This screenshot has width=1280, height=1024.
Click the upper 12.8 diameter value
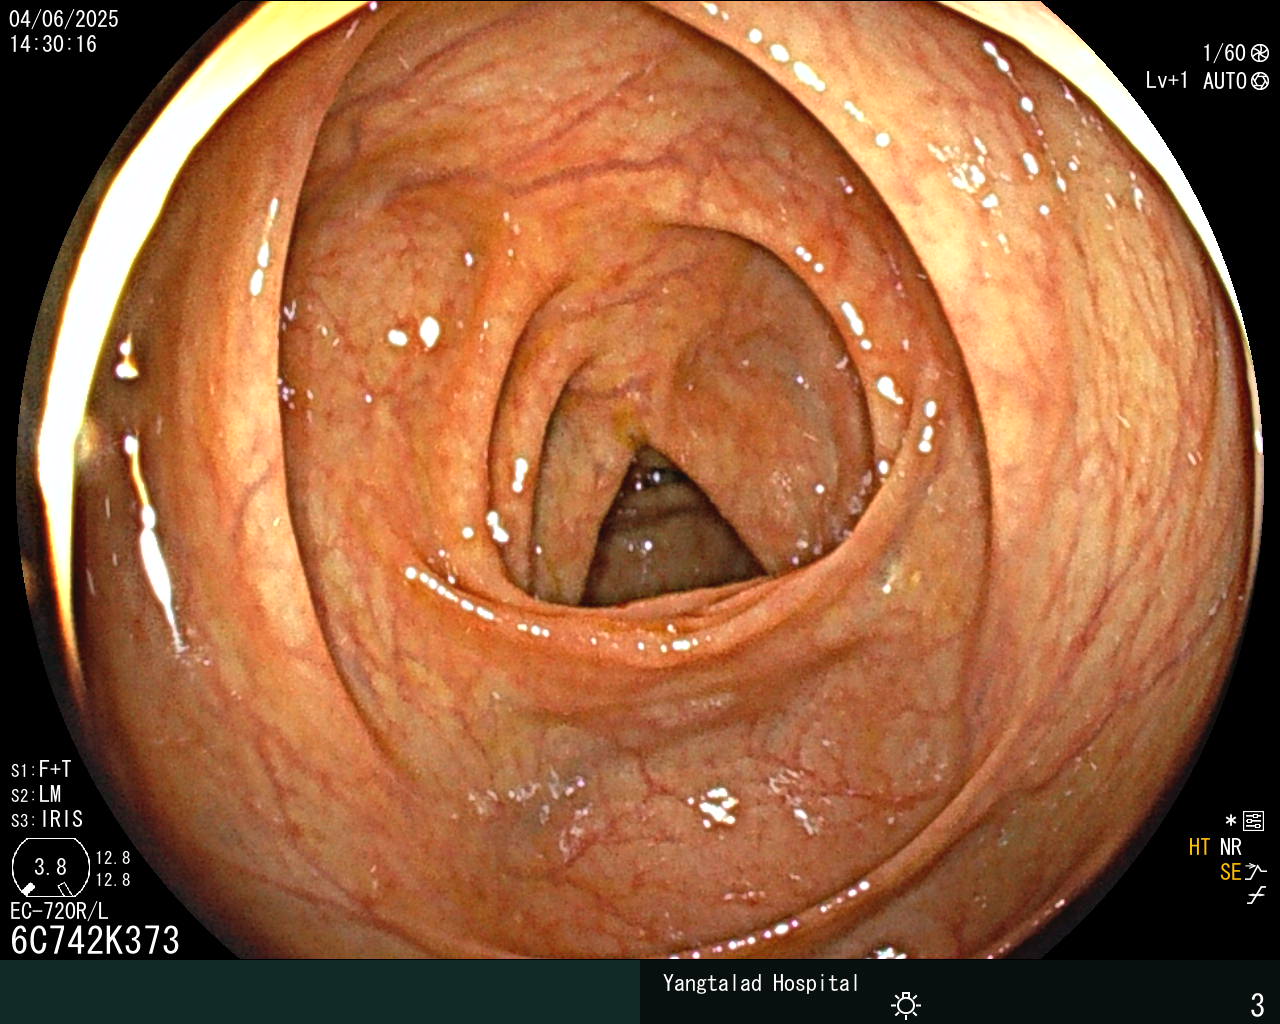[x=113, y=858]
